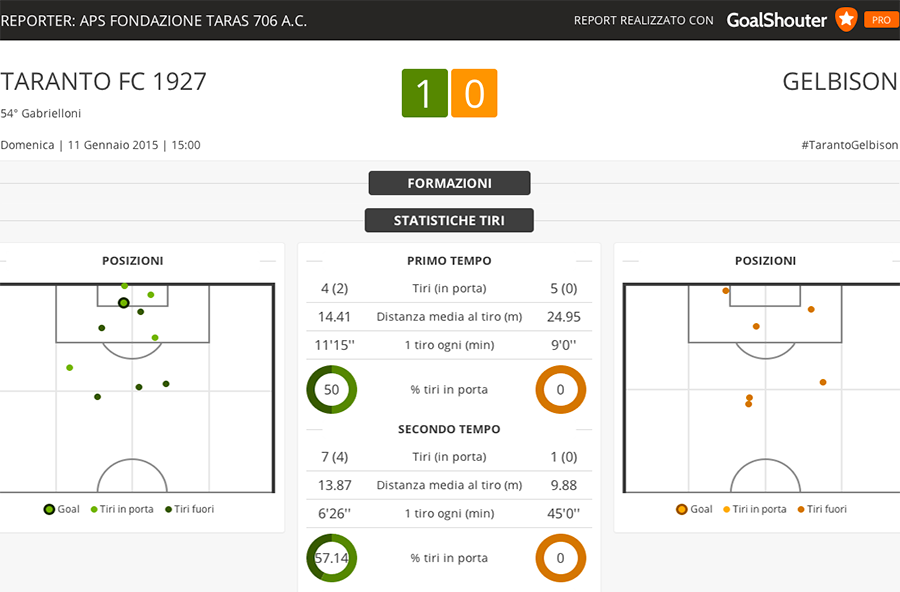The width and height of the screenshot is (900, 592).
Task: Click the goal marker in Taranto's shot map
Action: [123, 303]
